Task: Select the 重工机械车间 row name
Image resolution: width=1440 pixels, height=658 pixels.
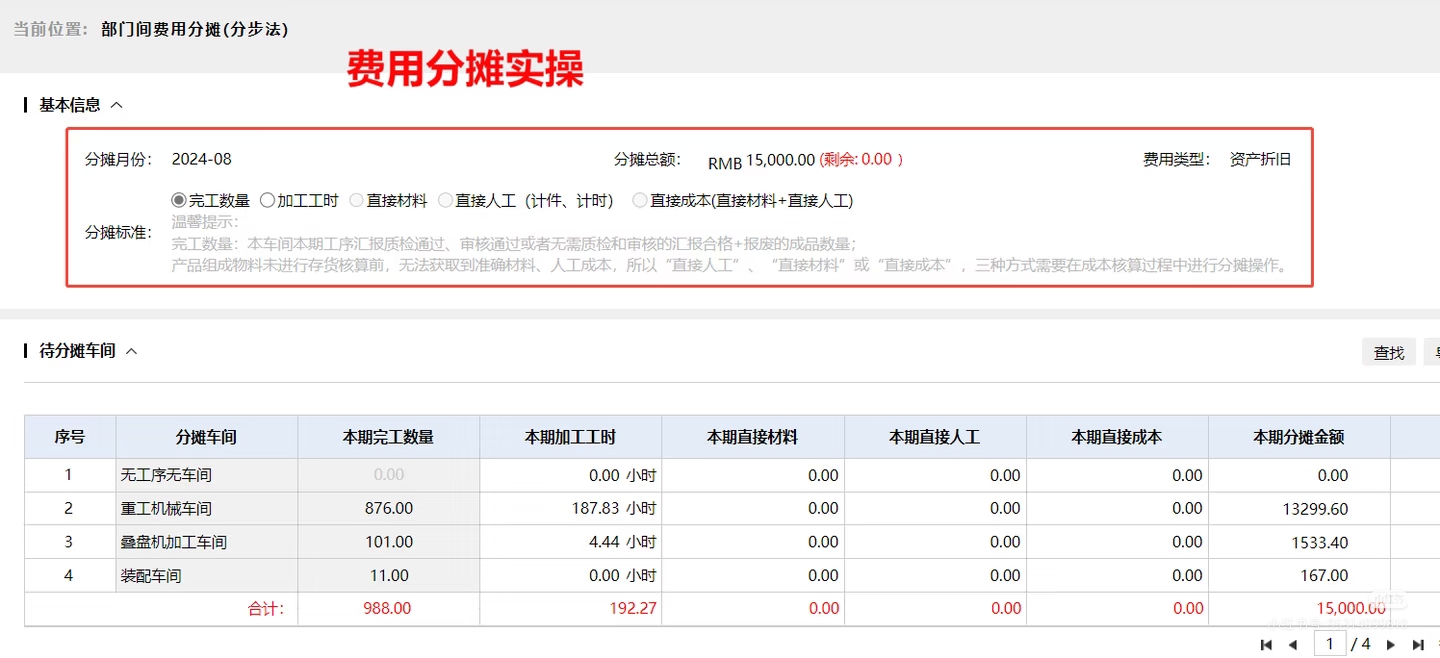Action: [x=166, y=509]
